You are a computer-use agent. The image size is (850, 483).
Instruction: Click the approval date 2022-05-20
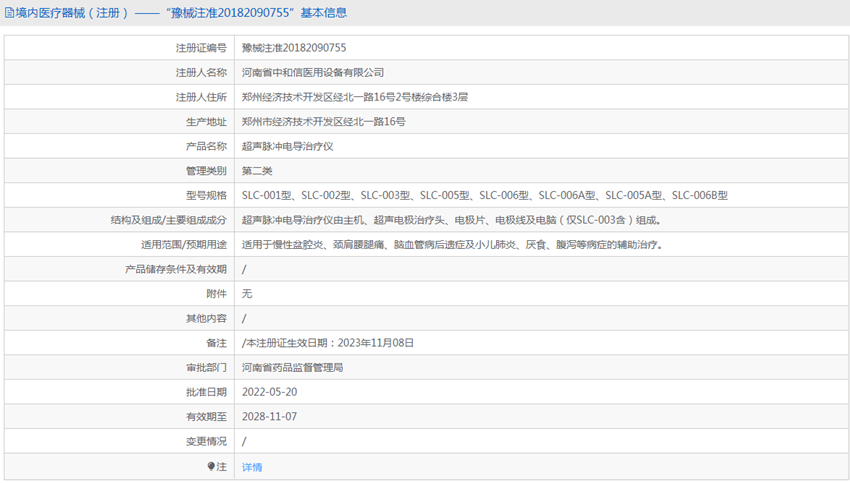[269, 392]
